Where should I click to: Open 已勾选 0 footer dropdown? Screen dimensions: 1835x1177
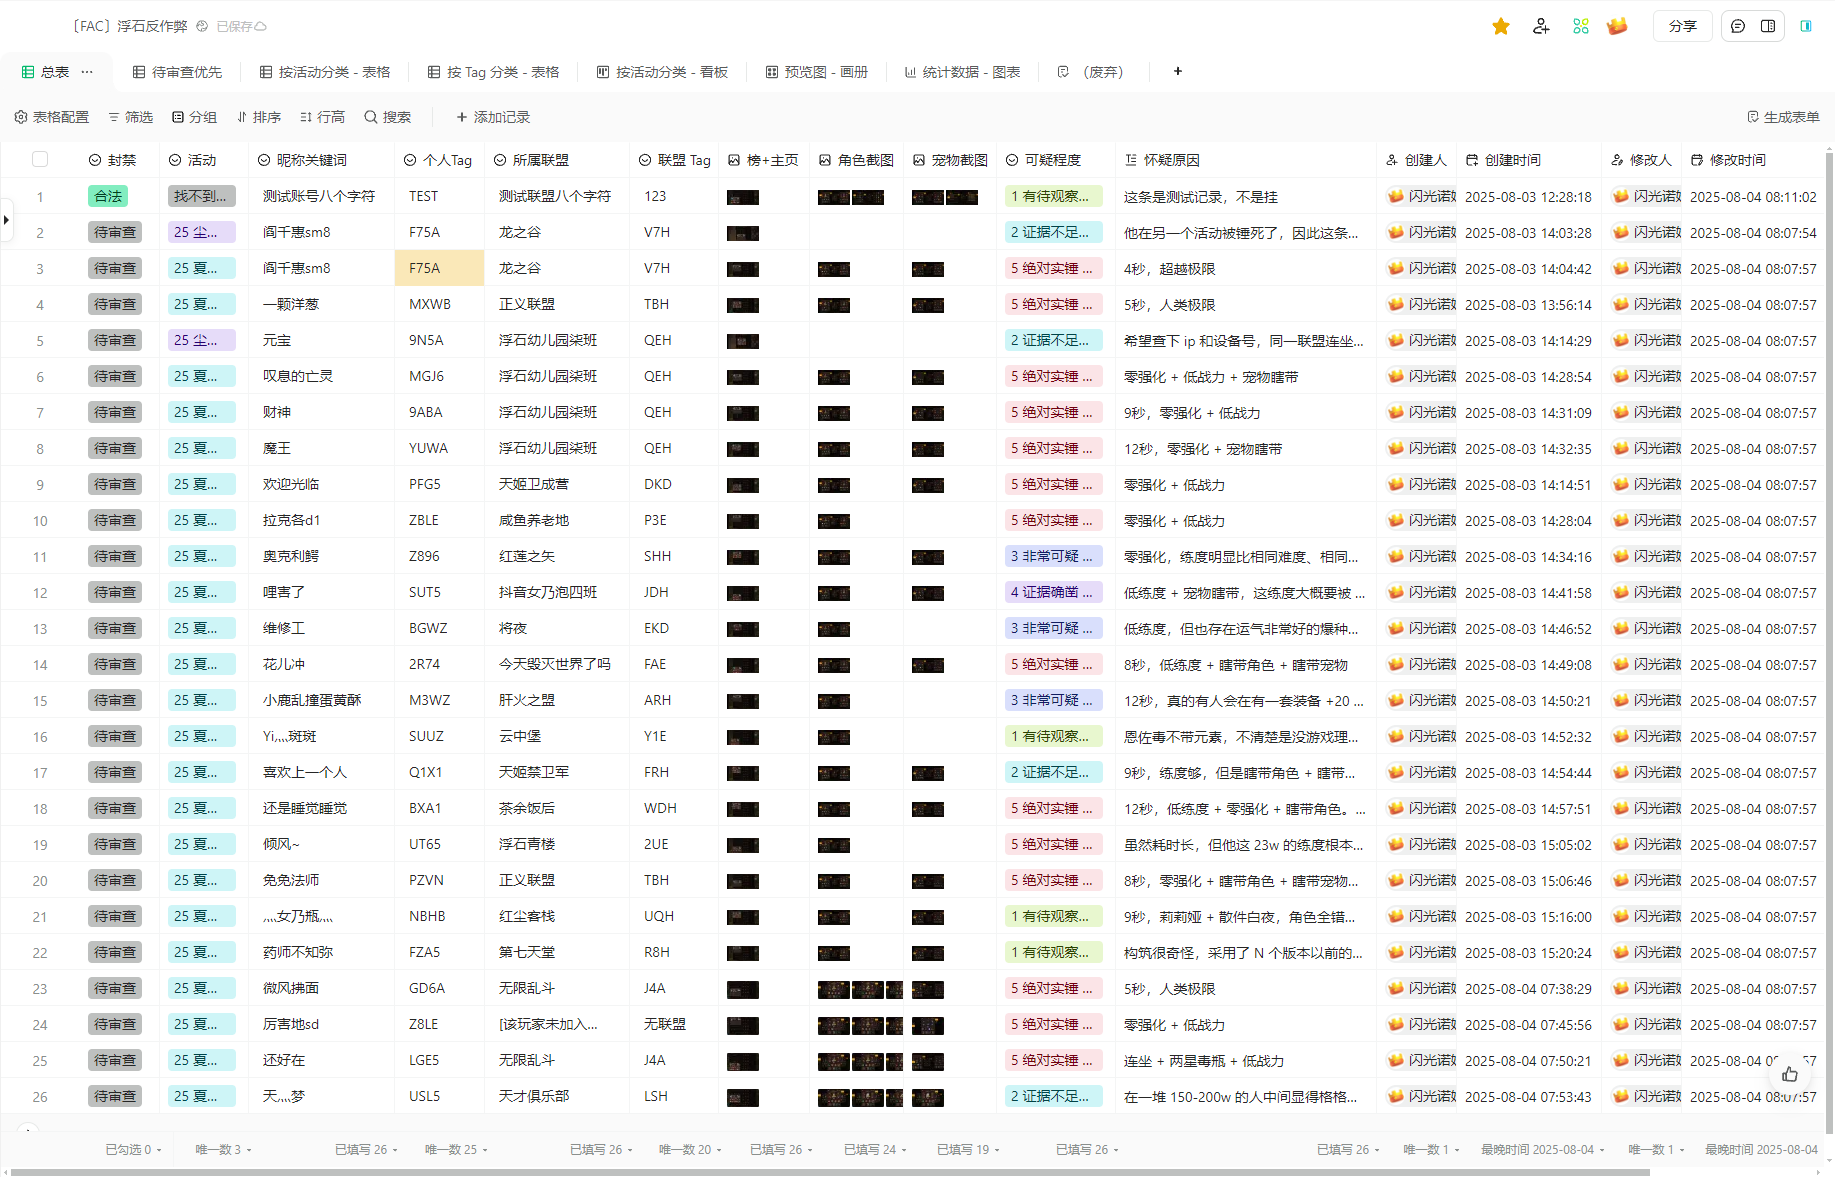click(x=133, y=1150)
